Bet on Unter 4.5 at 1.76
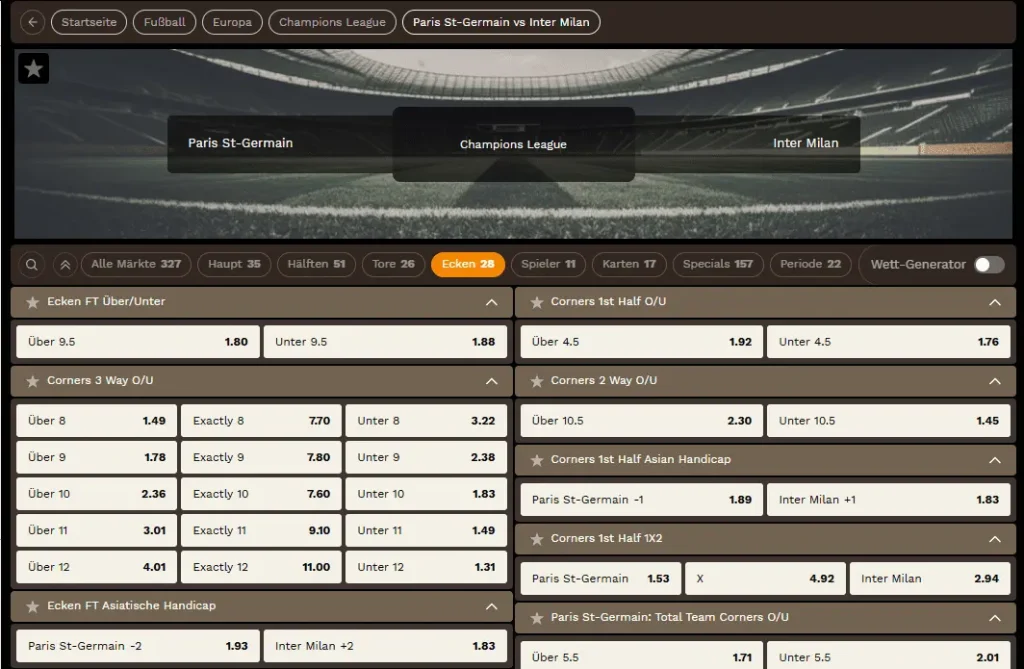1024x669 pixels. point(889,342)
